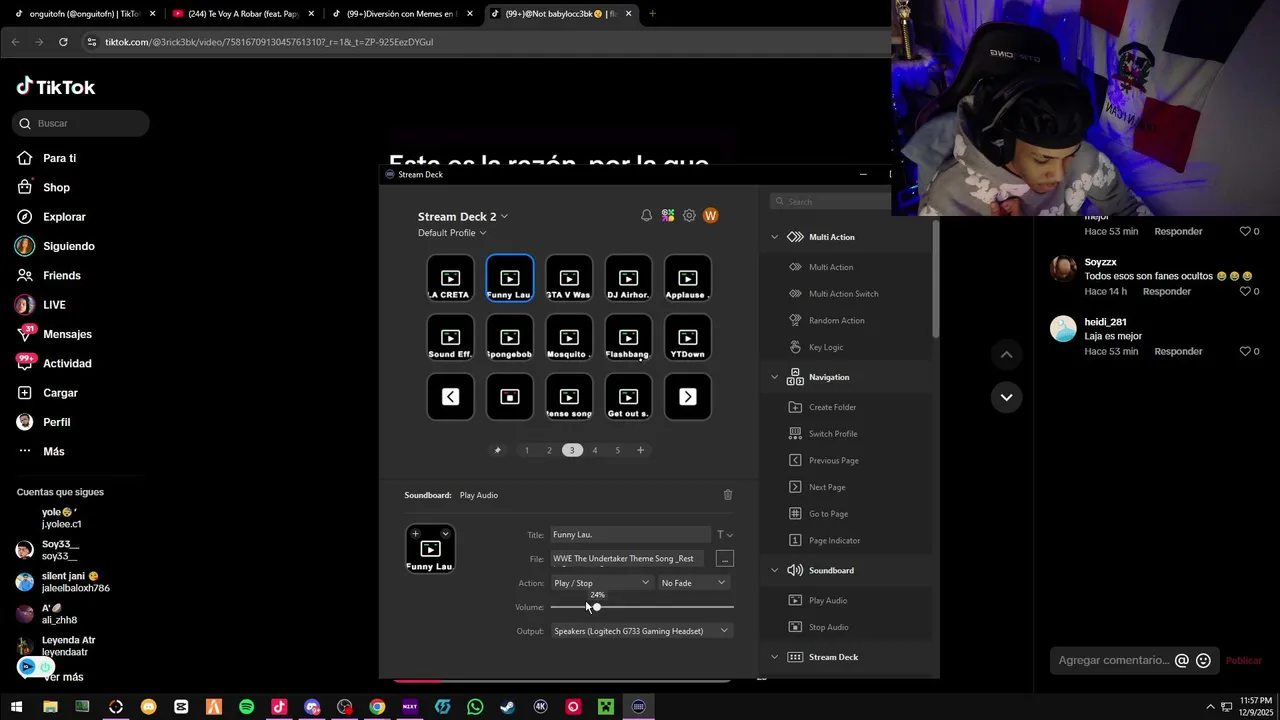This screenshot has width=1280, height=720.
Task: Switch to page 2
Action: pyautogui.click(x=549, y=450)
